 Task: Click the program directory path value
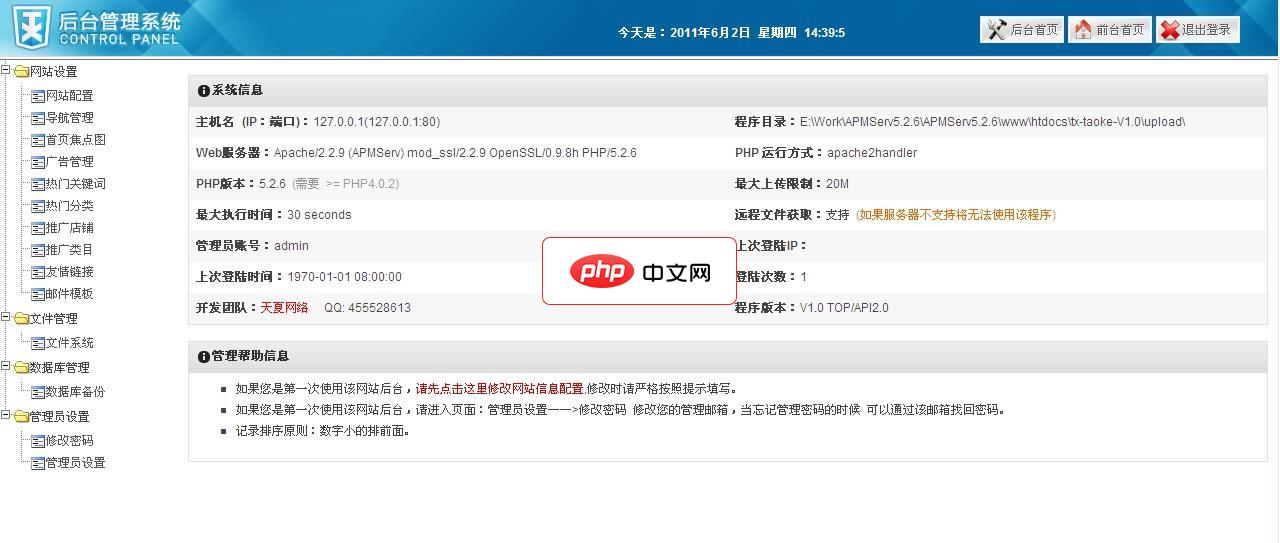(992, 122)
